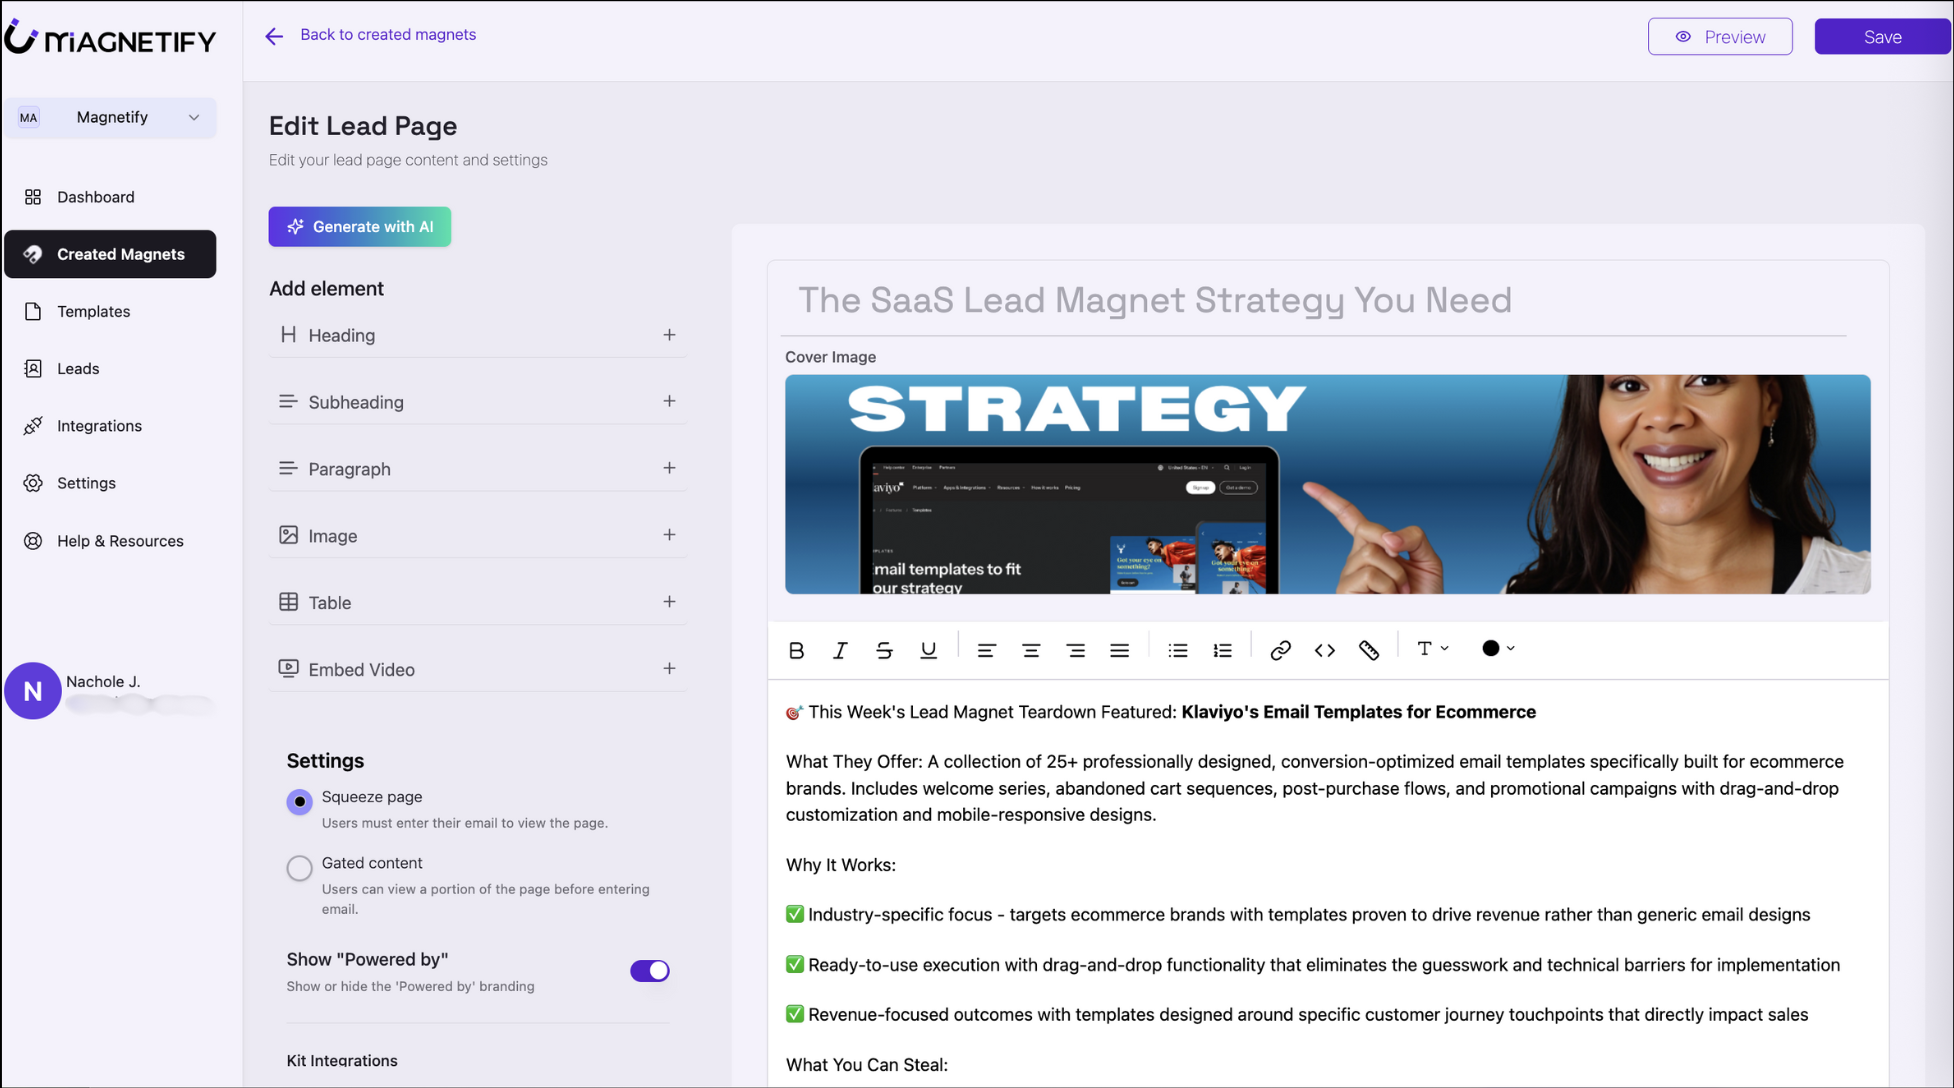
Task: Navigate to the Integrations page
Action: 99,425
